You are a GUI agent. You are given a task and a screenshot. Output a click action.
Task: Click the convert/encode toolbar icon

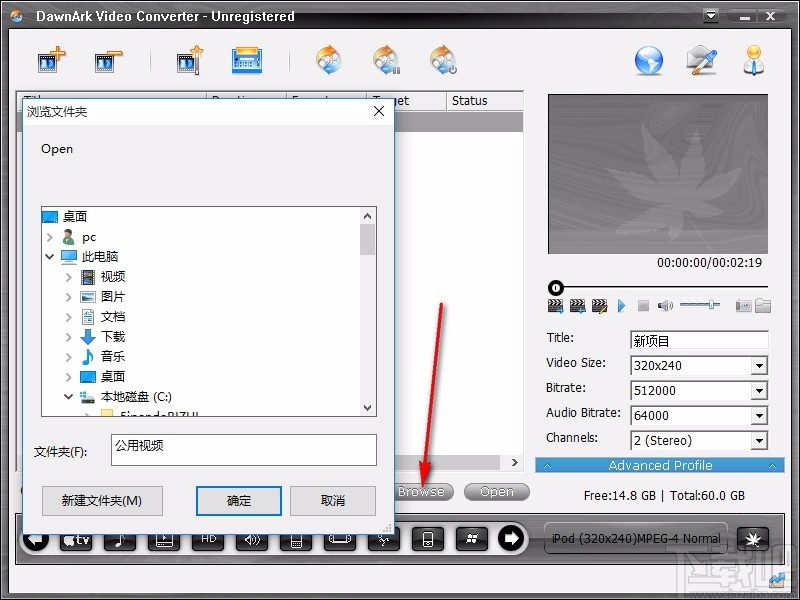tap(246, 60)
